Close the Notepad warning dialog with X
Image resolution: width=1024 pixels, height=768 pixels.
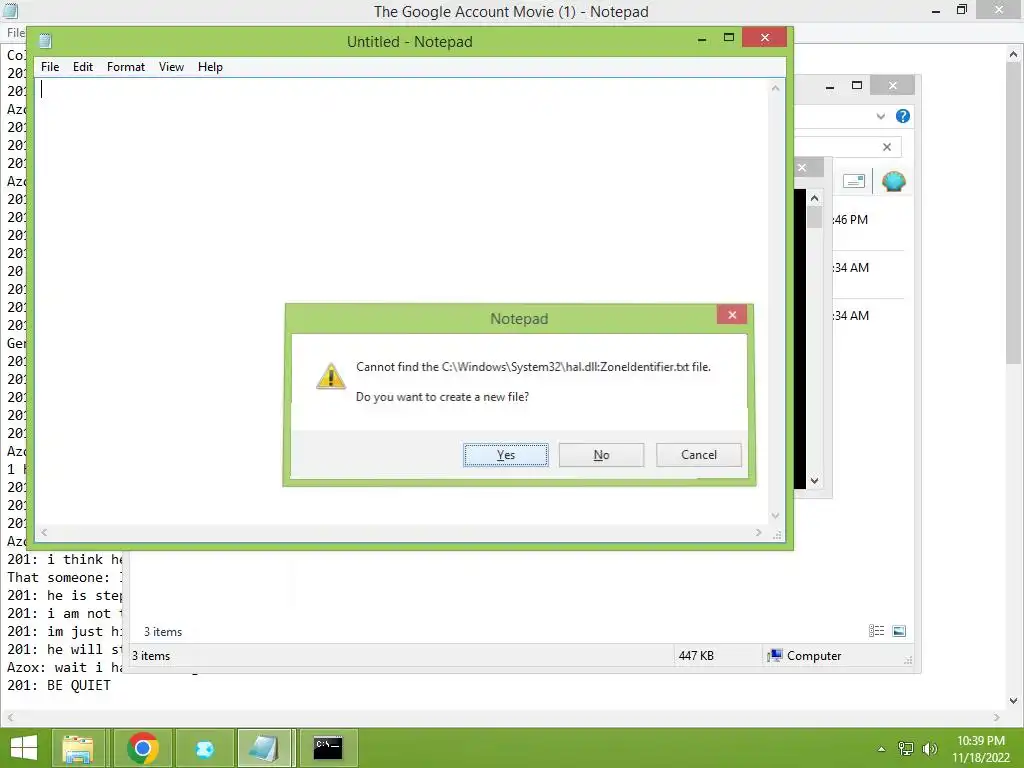732,315
